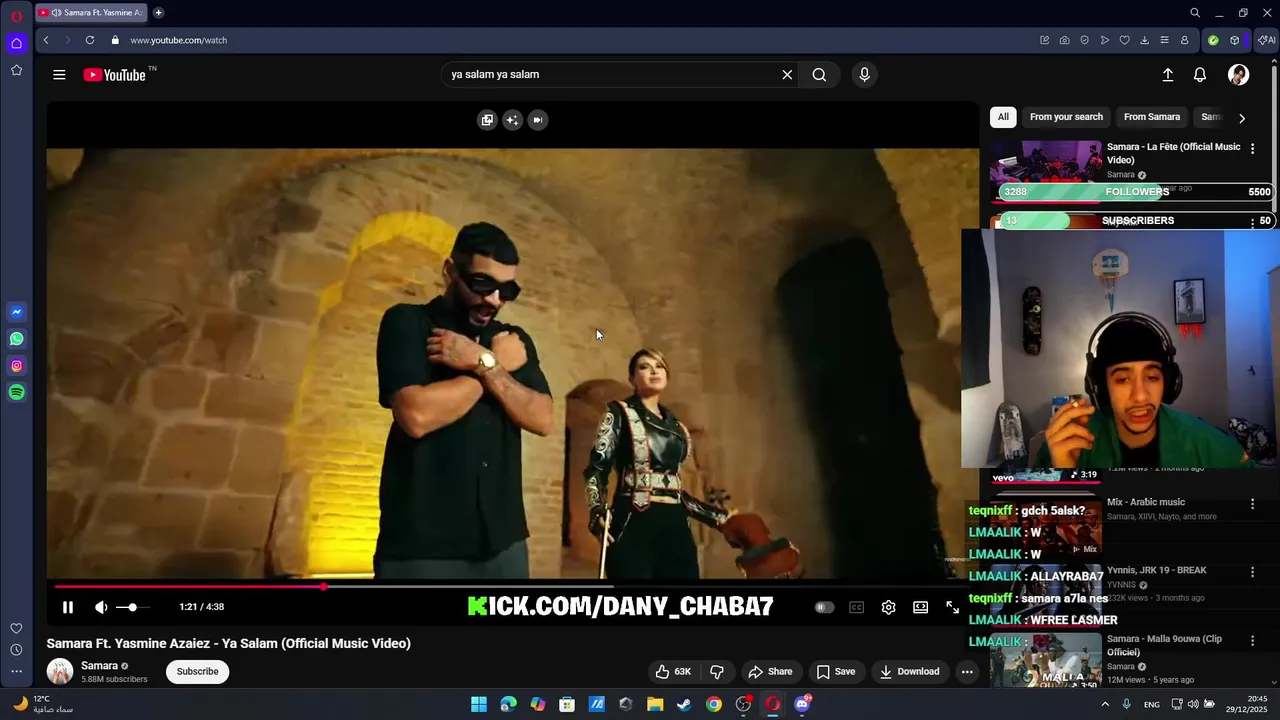Open Malla 9ouwa video options menu
Screen dimensions: 1280x720
[x=1252, y=641]
